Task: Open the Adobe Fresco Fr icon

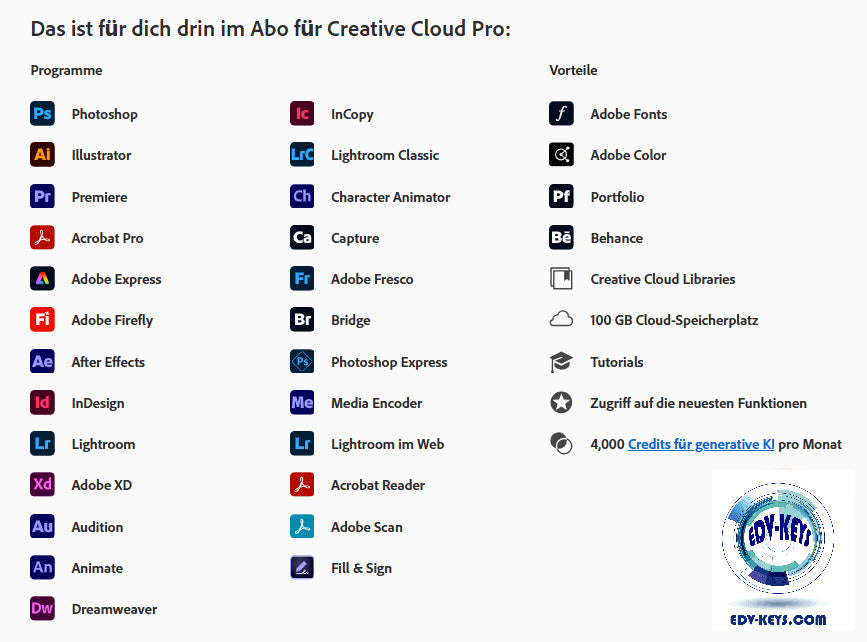Action: pos(302,279)
